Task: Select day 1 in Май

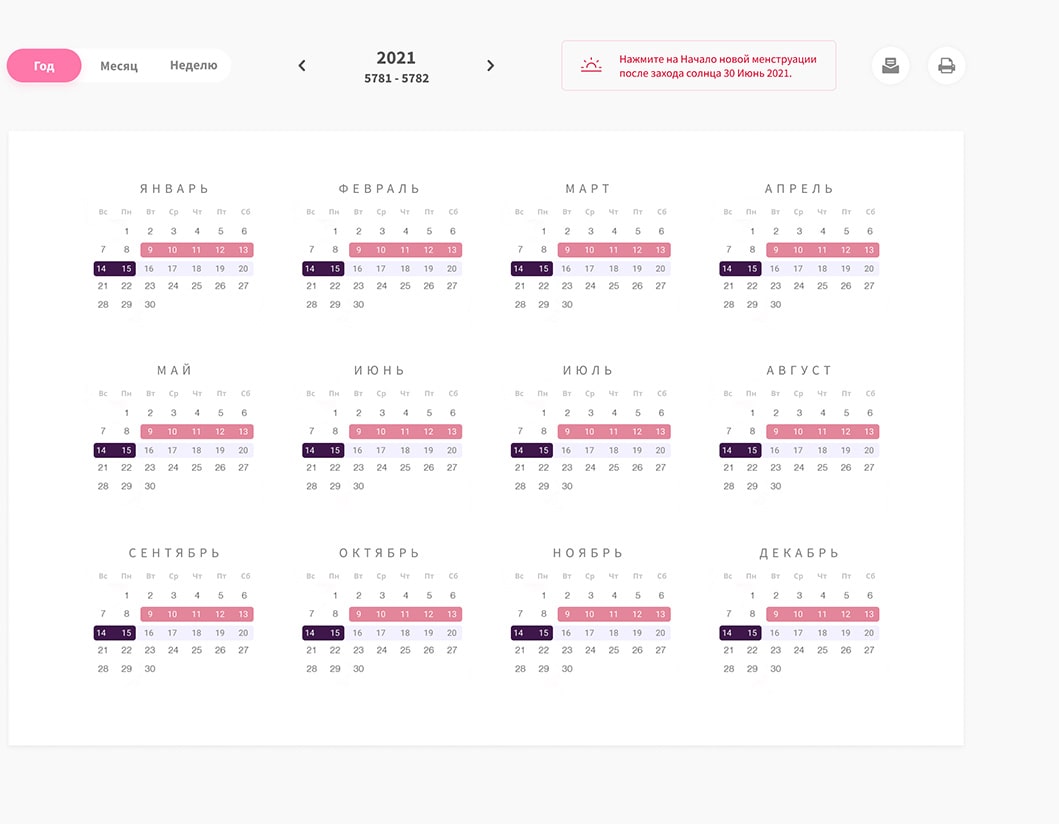Action: [126, 413]
